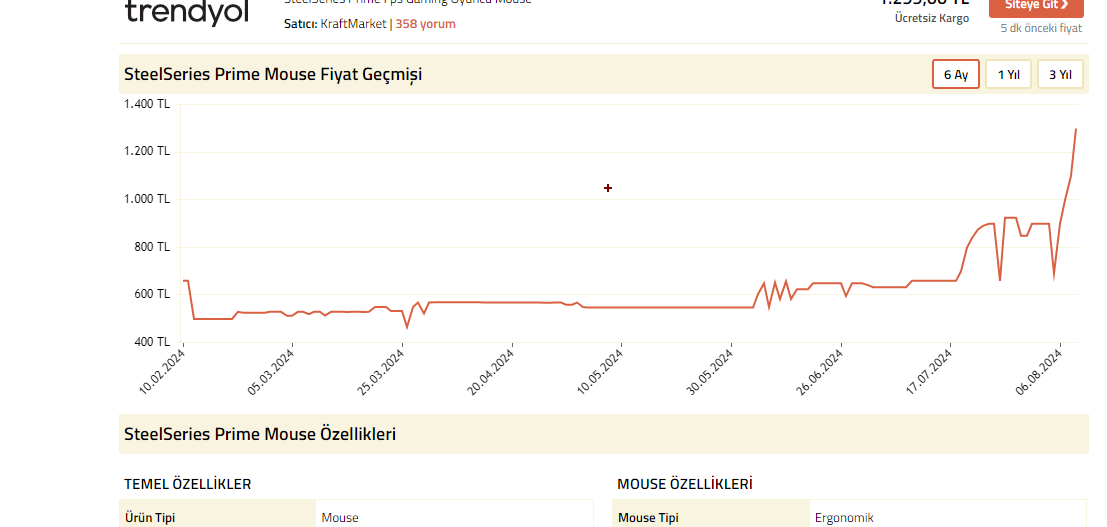Viewport: 1107px width, 527px height.
Task: Click the 800 TL axis label
Action: (153, 247)
